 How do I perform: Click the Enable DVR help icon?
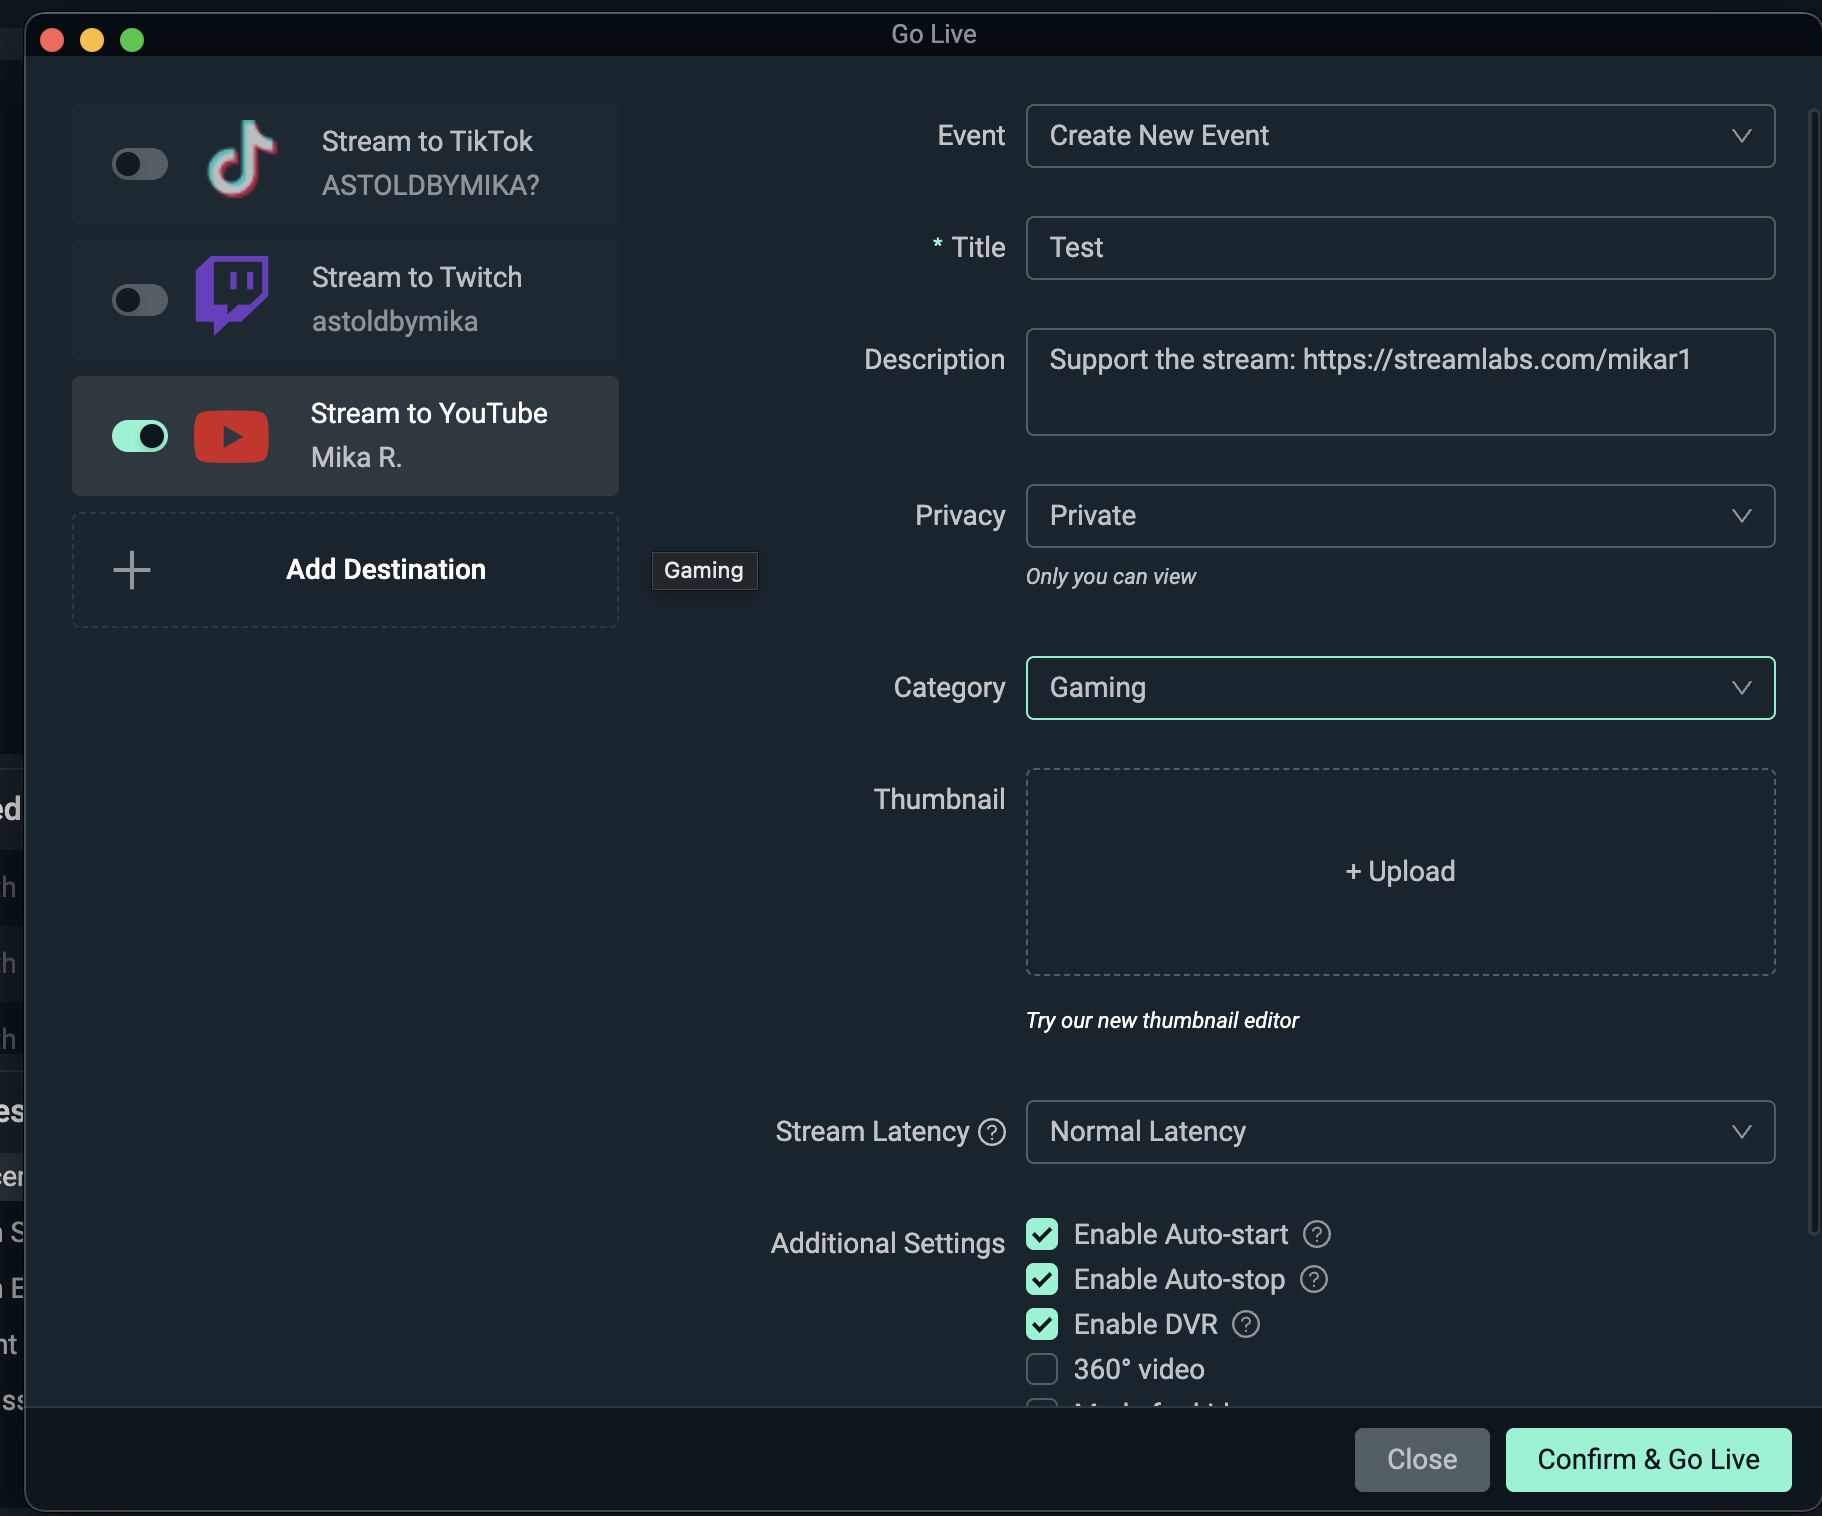point(1244,1324)
